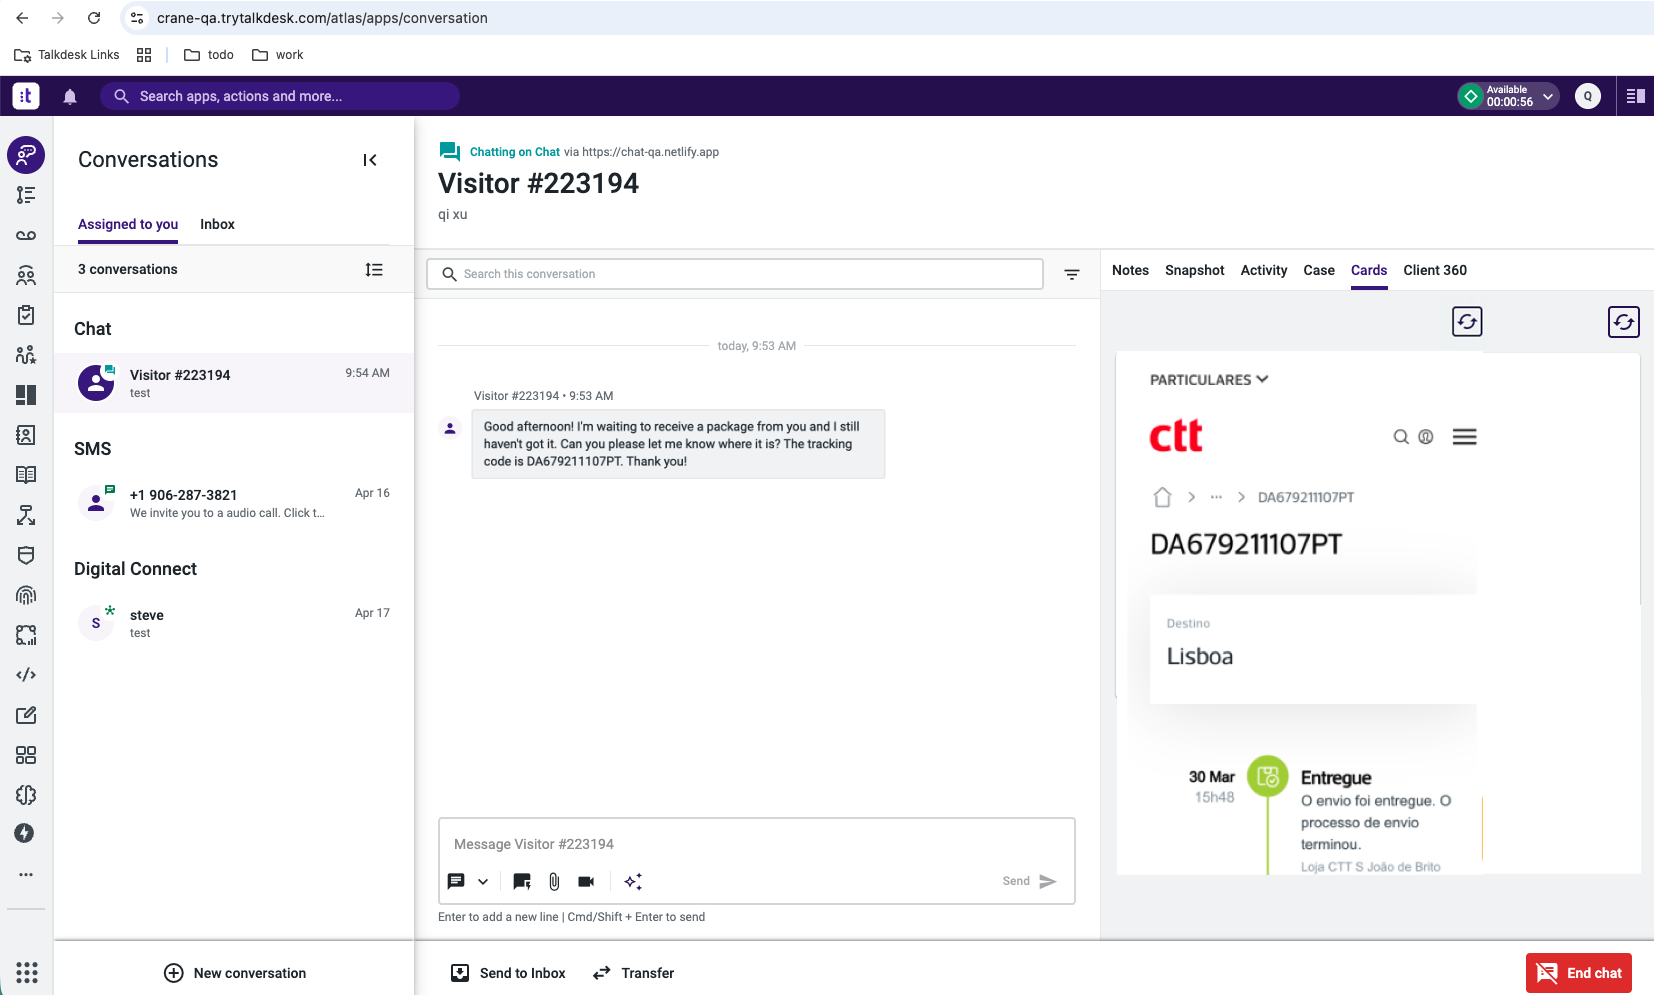Click the End chat button
Screen dimensions: 1654x995
click(1578, 972)
